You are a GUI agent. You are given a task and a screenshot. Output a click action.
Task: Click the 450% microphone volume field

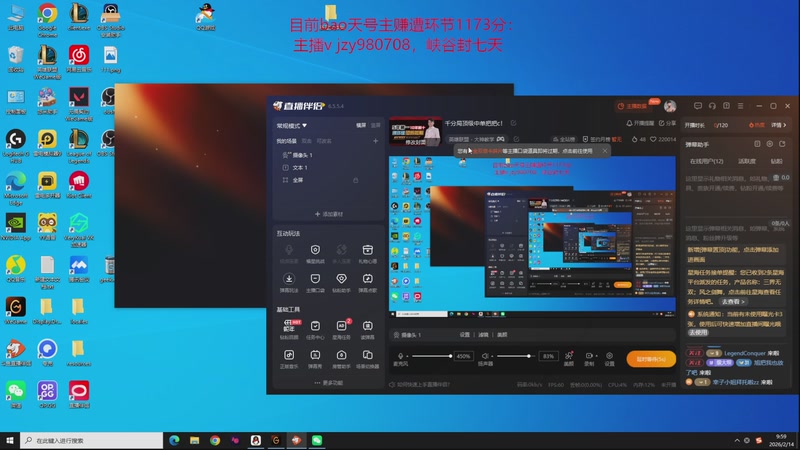[463, 356]
